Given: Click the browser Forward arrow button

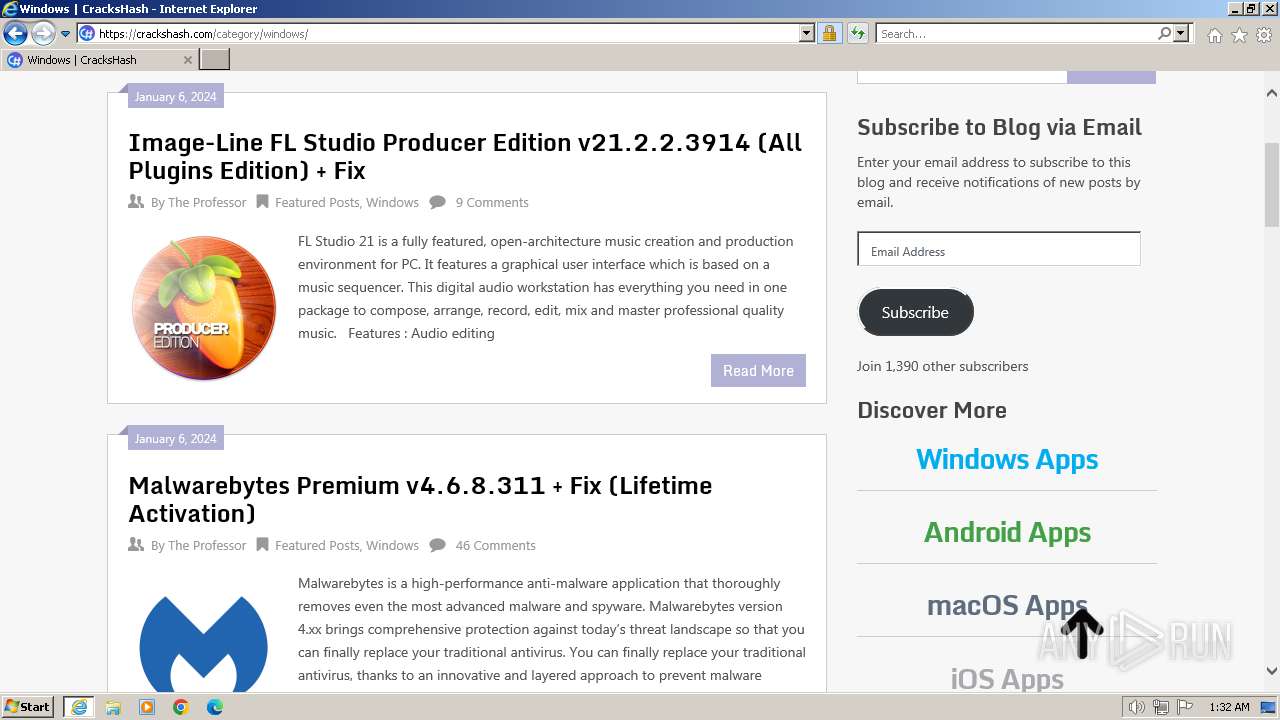Looking at the screenshot, I should coord(43,34).
